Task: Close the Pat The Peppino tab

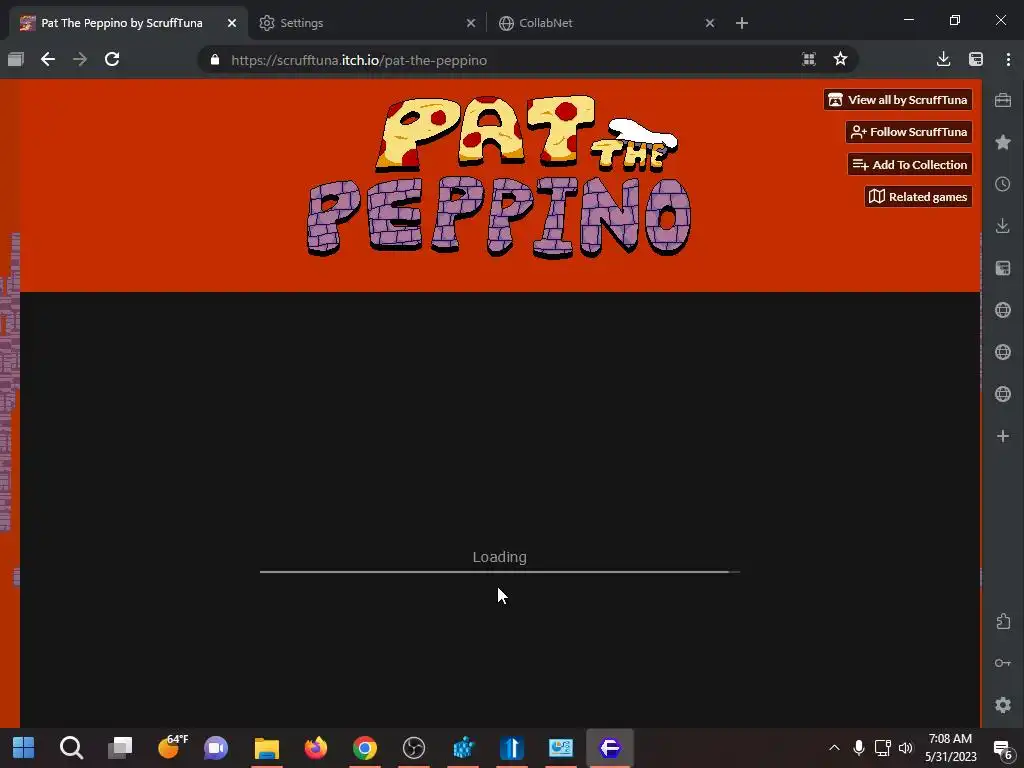Action: pyautogui.click(x=232, y=23)
